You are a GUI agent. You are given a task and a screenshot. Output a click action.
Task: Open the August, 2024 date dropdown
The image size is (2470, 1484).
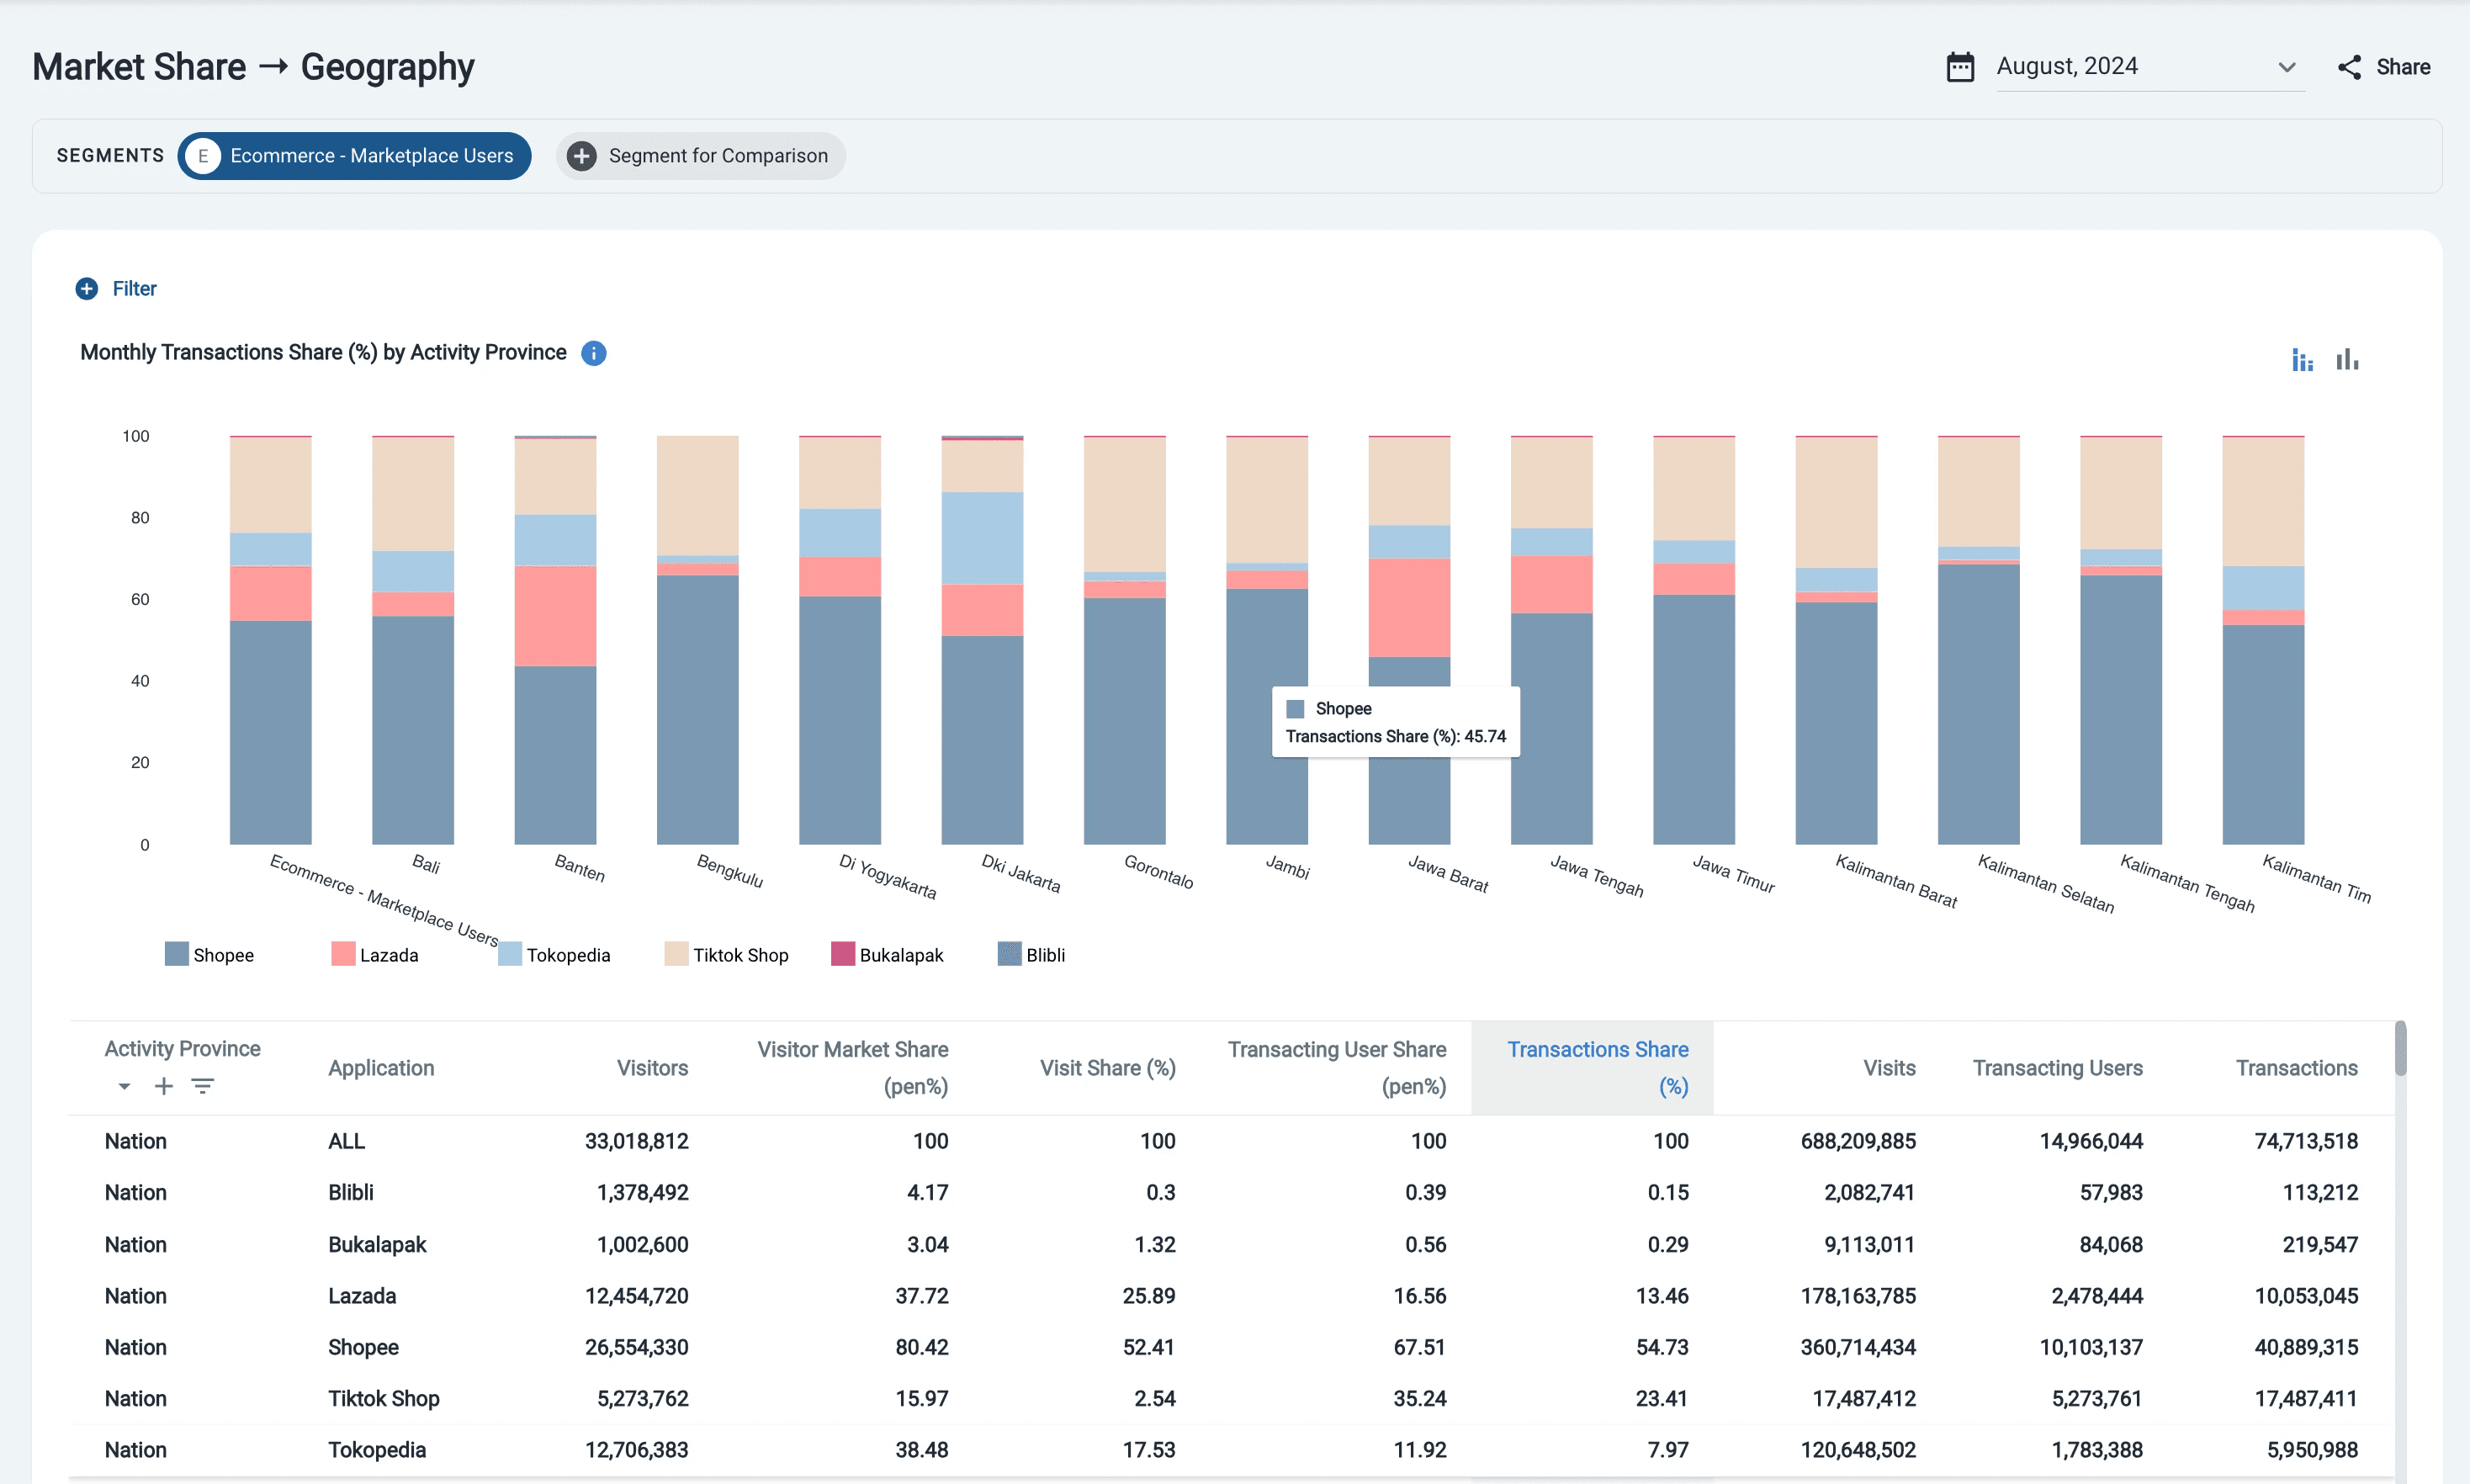click(2150, 67)
